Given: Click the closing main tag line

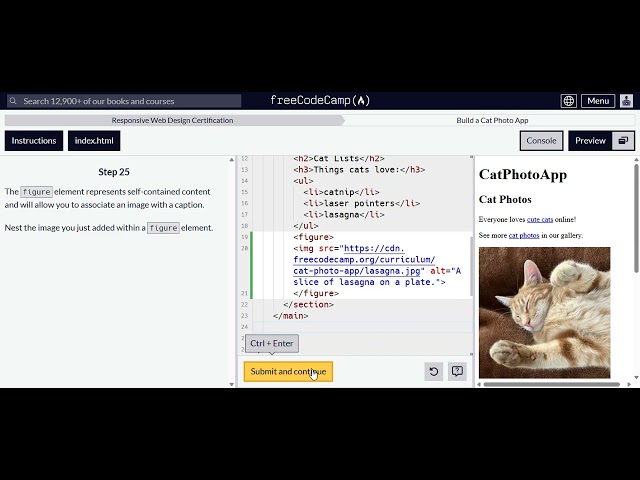Looking at the screenshot, I should click(x=291, y=316).
